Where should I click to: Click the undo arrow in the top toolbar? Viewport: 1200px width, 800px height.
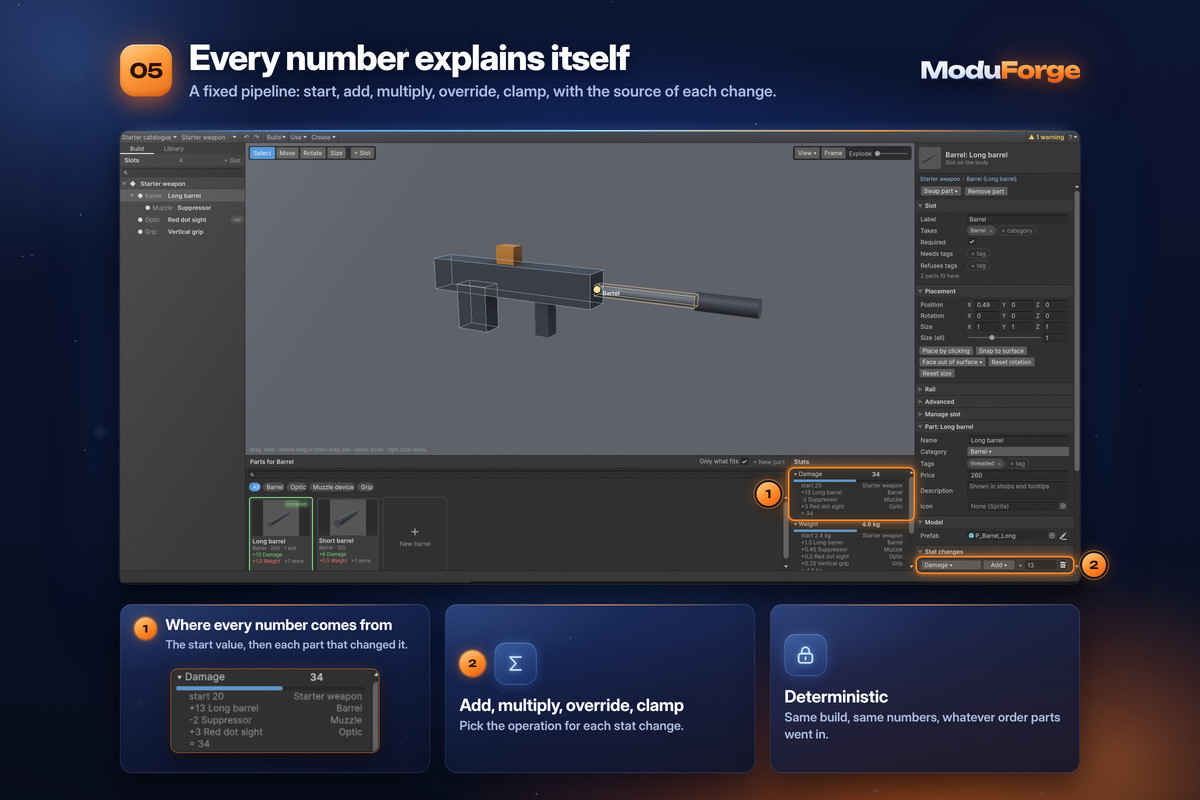[x=247, y=137]
